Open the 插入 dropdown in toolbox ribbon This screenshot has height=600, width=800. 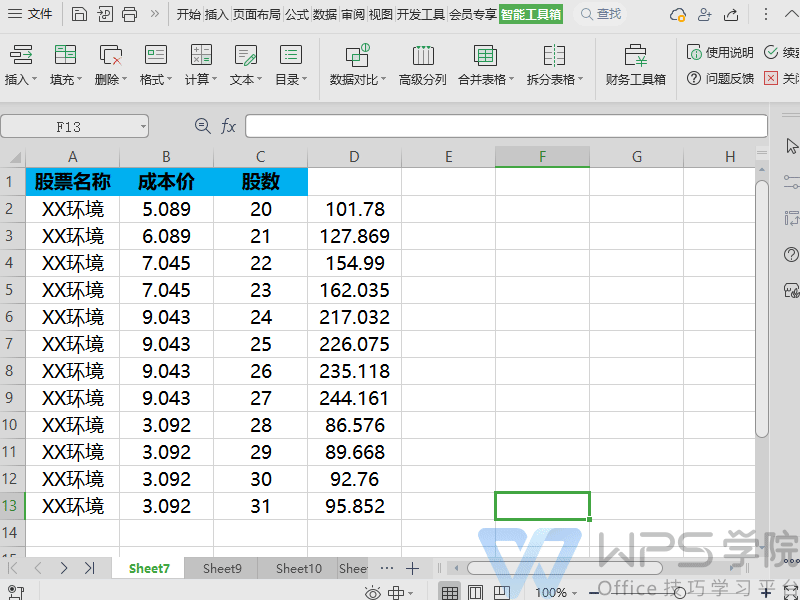[x=21, y=65]
